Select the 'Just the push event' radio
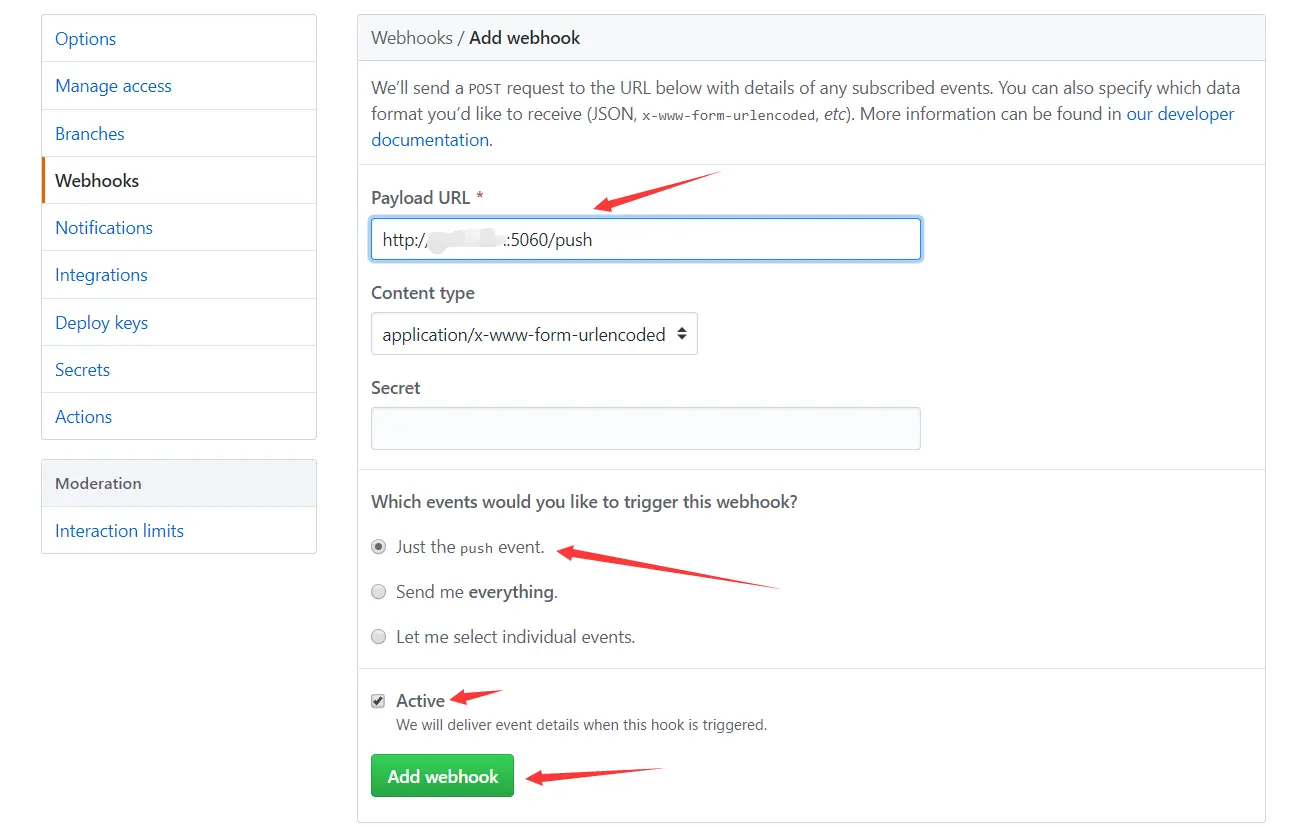Image resolution: width=1312 pixels, height=827 pixels. 379,547
